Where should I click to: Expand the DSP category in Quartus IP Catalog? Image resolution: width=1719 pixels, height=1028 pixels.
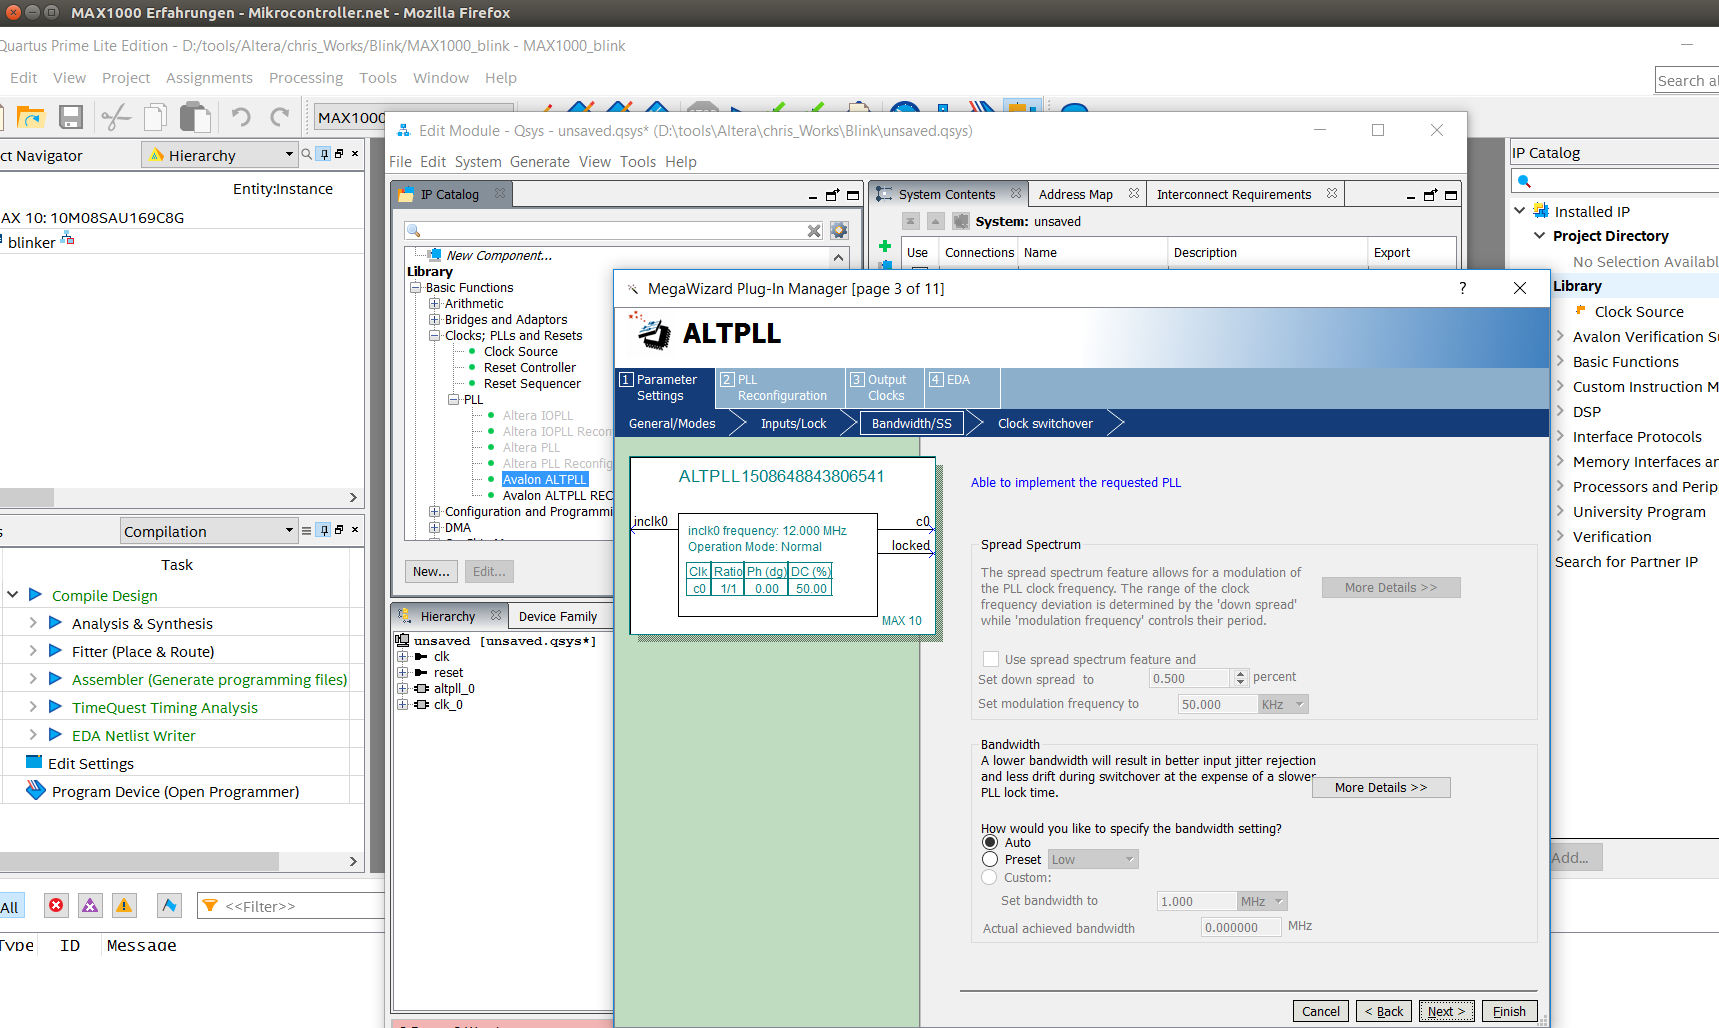1561,410
